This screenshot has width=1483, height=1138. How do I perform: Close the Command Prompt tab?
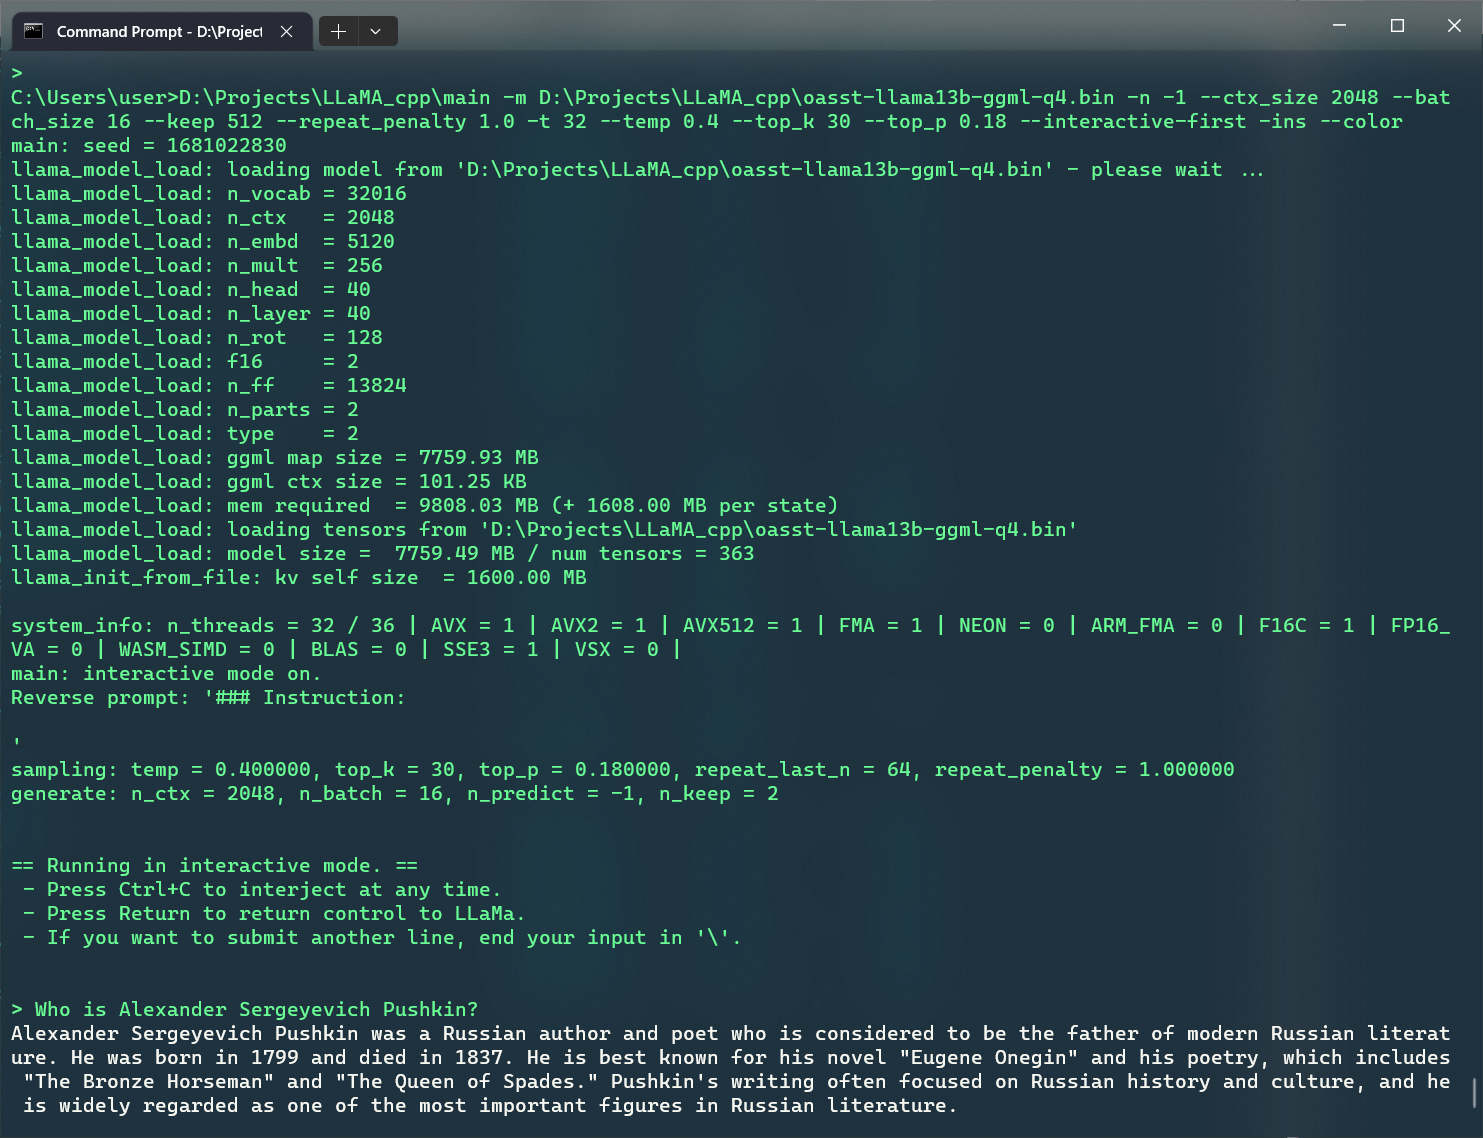pyautogui.click(x=286, y=31)
